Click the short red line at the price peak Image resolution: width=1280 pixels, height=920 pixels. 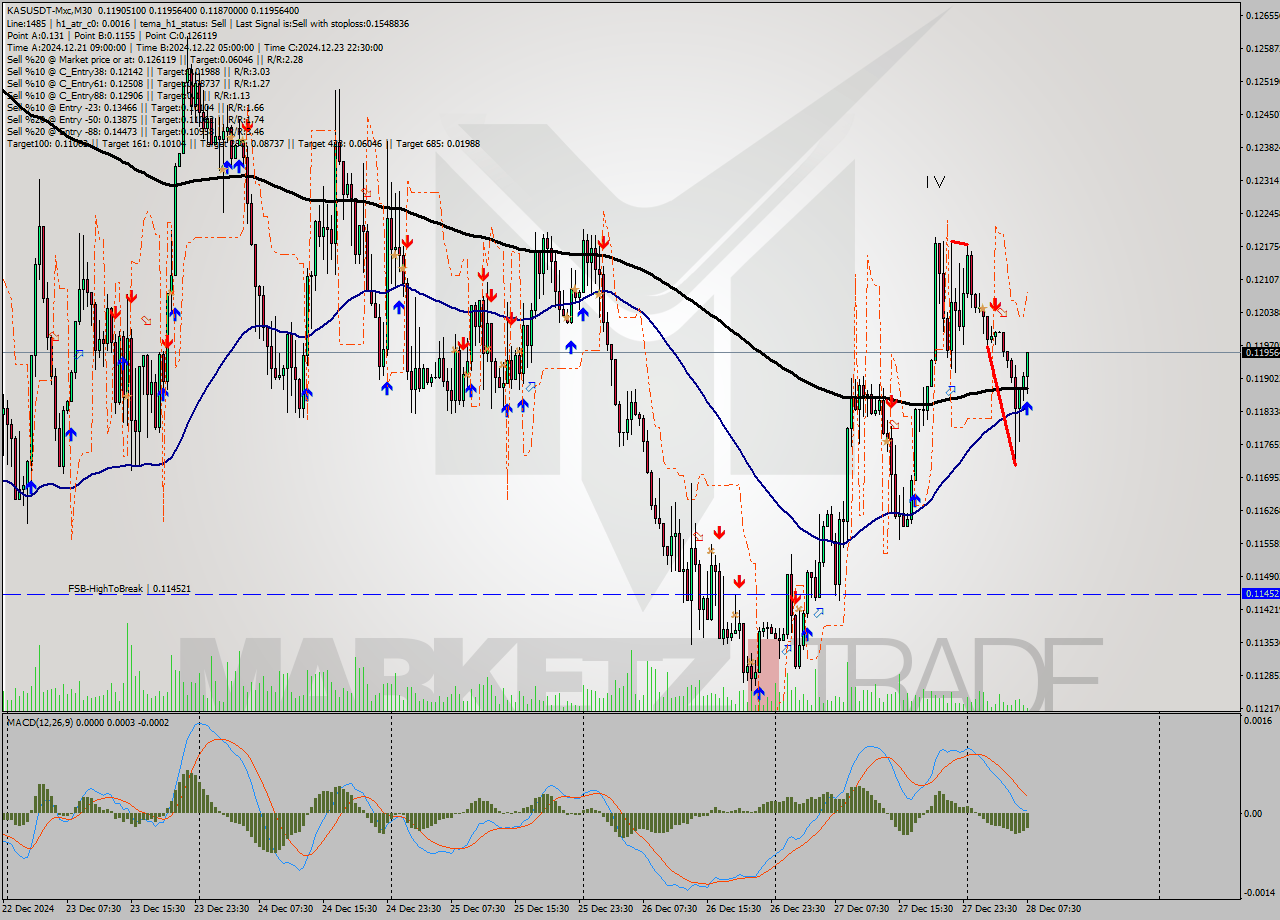click(958, 242)
